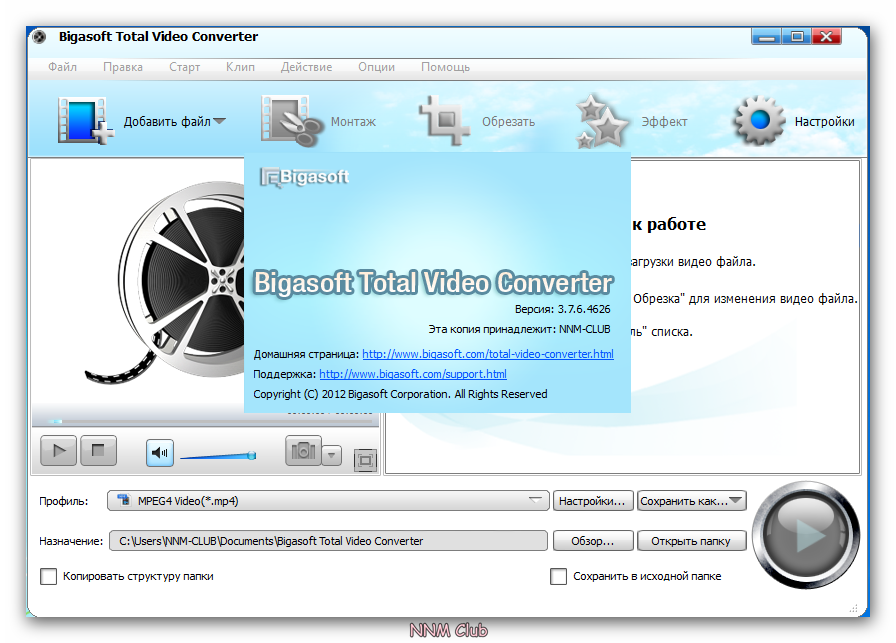Open the Монтаж scissors tool

coord(292,121)
